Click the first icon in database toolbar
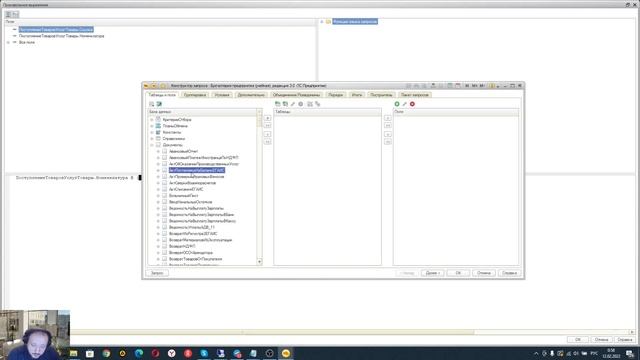Viewport: 640px width, 360px height. (x=151, y=104)
